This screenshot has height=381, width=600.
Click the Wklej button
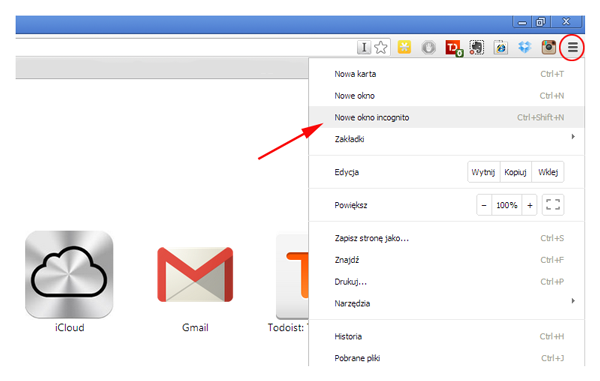click(548, 172)
